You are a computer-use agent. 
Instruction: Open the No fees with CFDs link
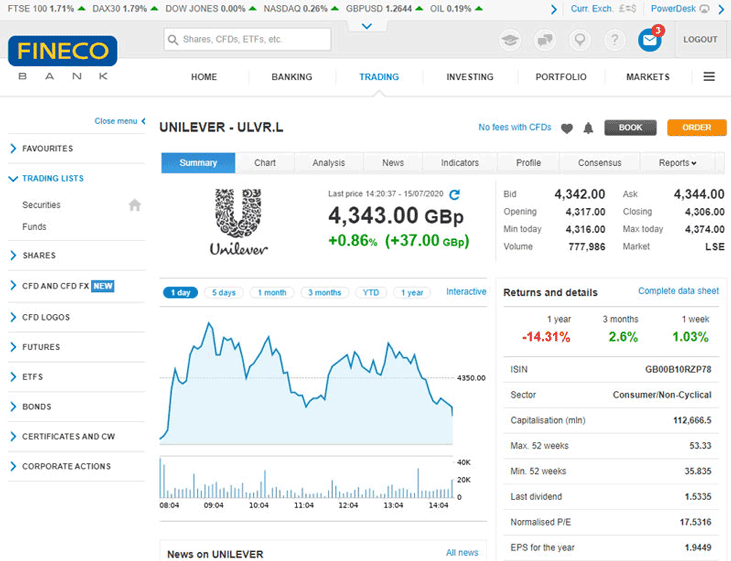pyautogui.click(x=515, y=127)
